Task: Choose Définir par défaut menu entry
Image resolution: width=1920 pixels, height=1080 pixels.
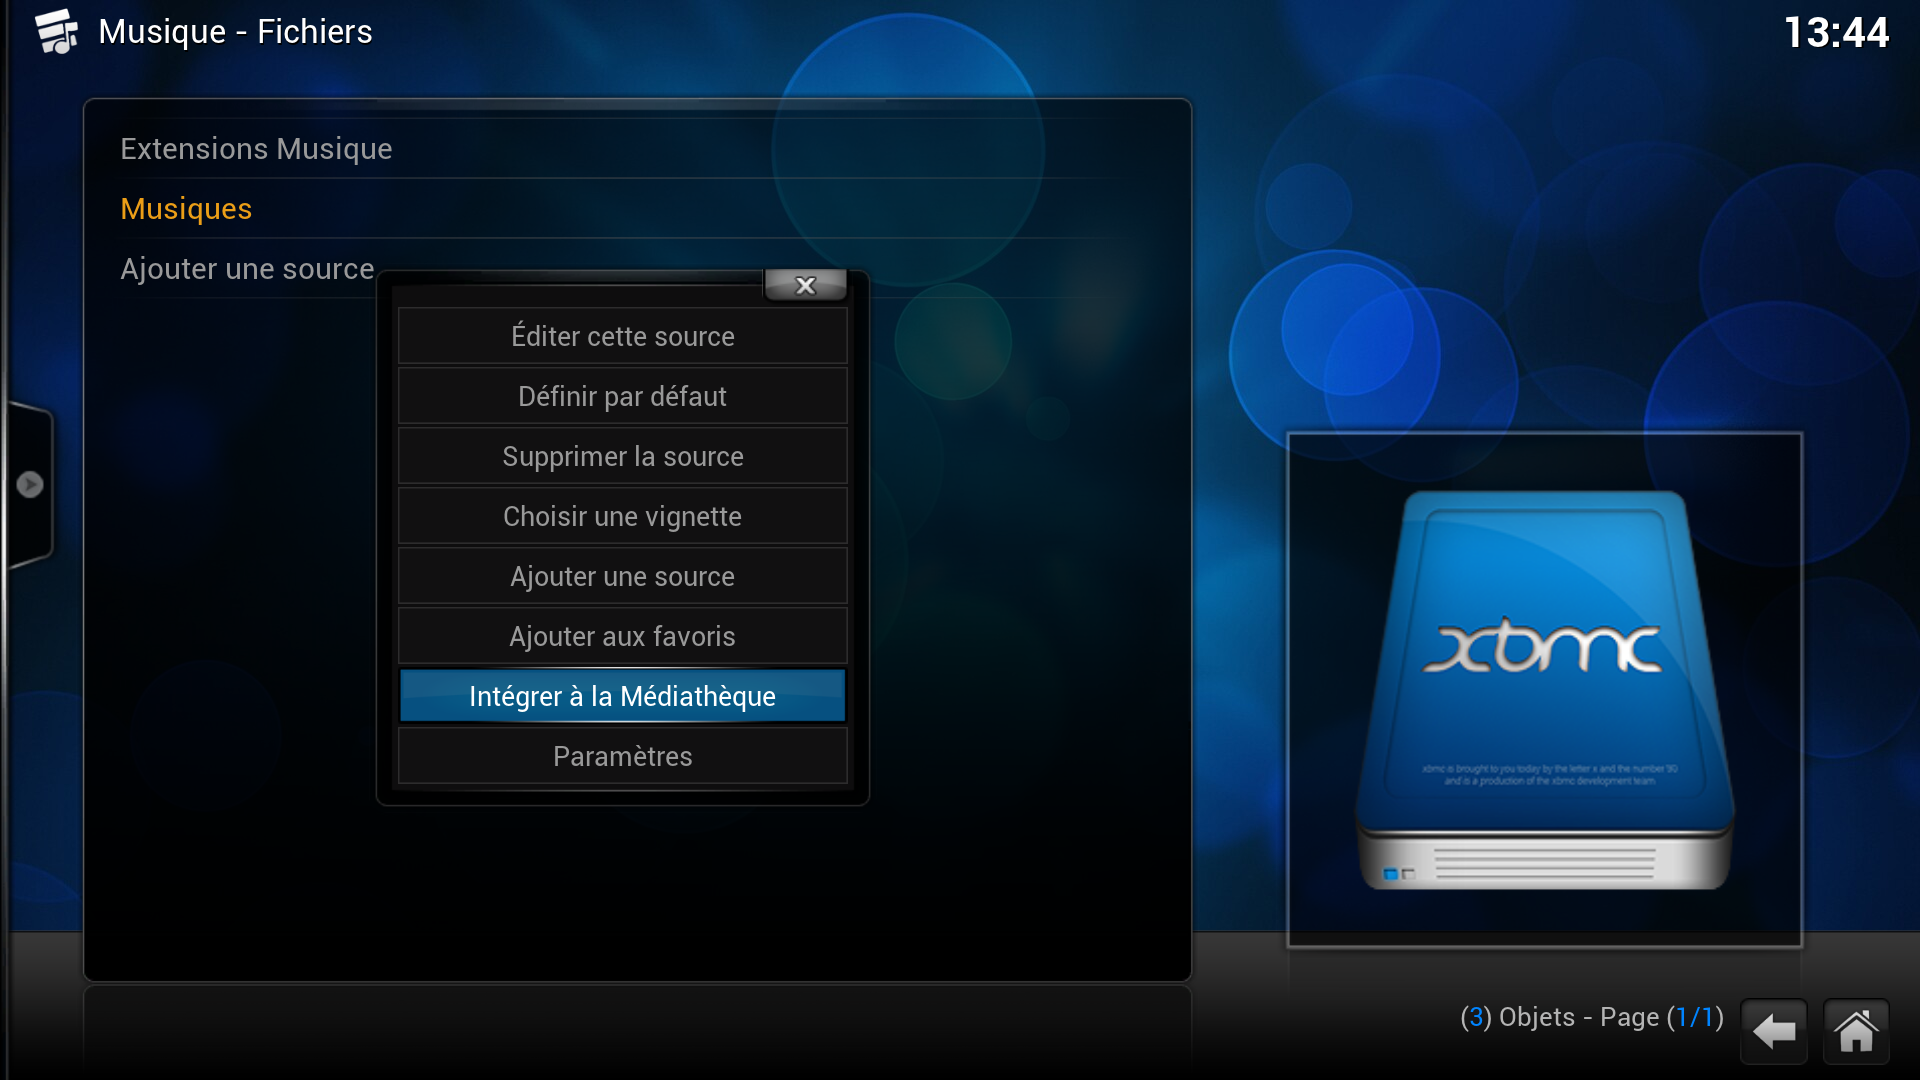Action: (623, 396)
